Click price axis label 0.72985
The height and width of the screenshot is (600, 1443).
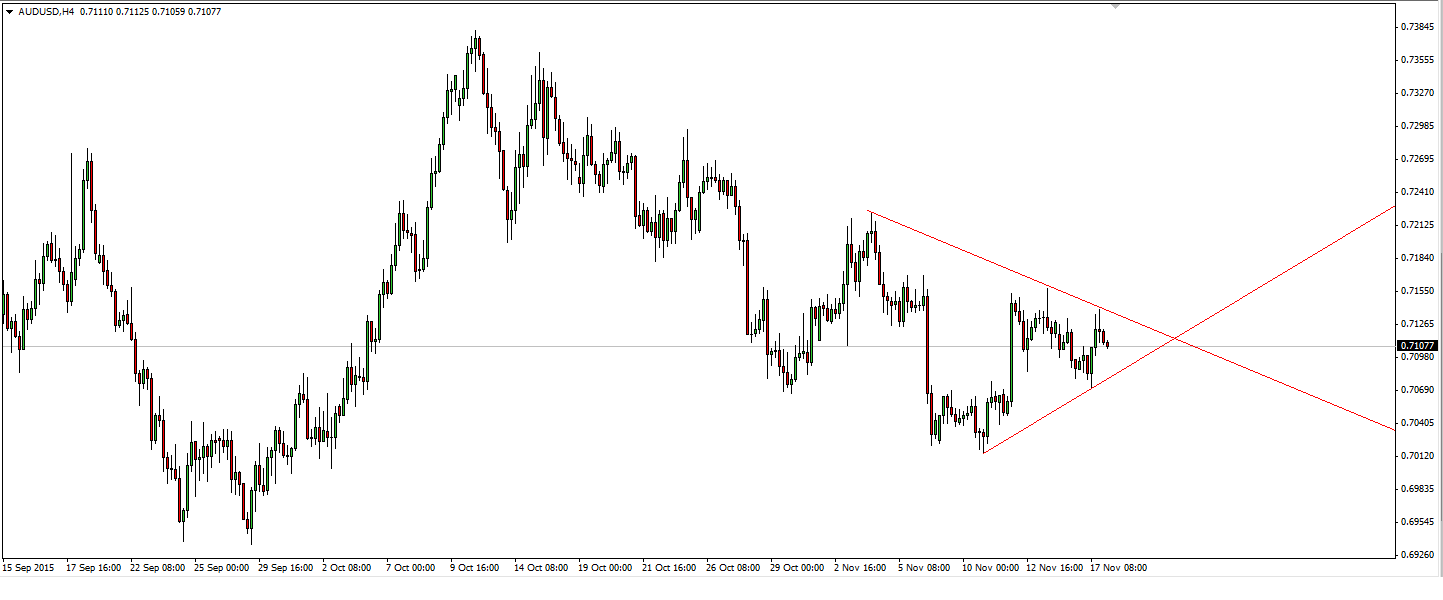click(1418, 125)
